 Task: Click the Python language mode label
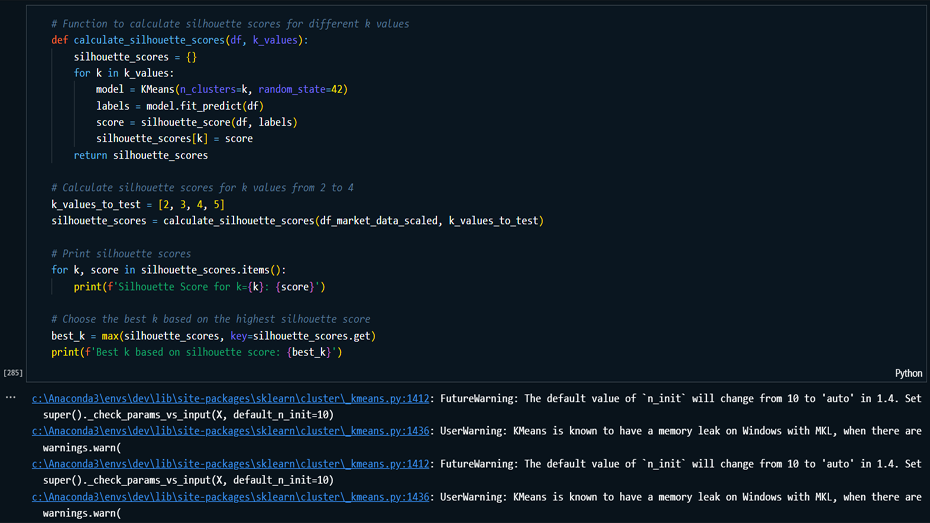tap(908, 373)
